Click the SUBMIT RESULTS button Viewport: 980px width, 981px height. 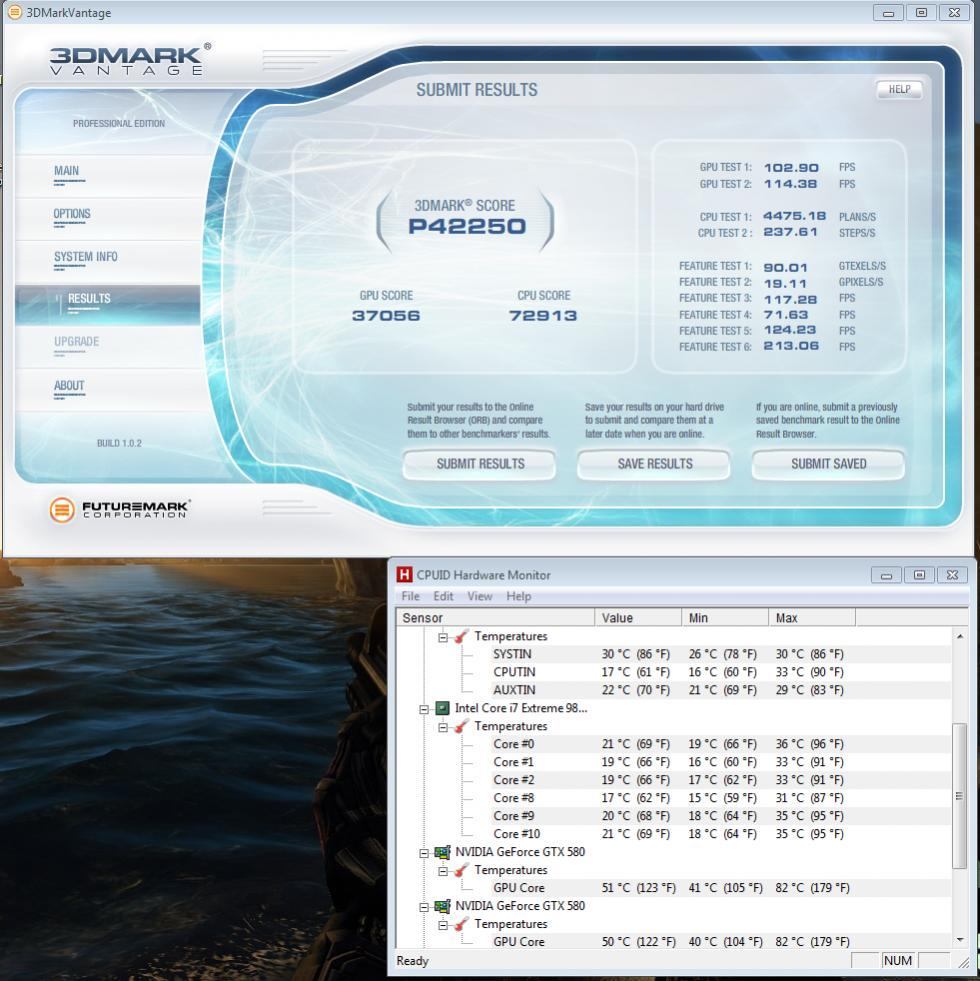(479, 464)
